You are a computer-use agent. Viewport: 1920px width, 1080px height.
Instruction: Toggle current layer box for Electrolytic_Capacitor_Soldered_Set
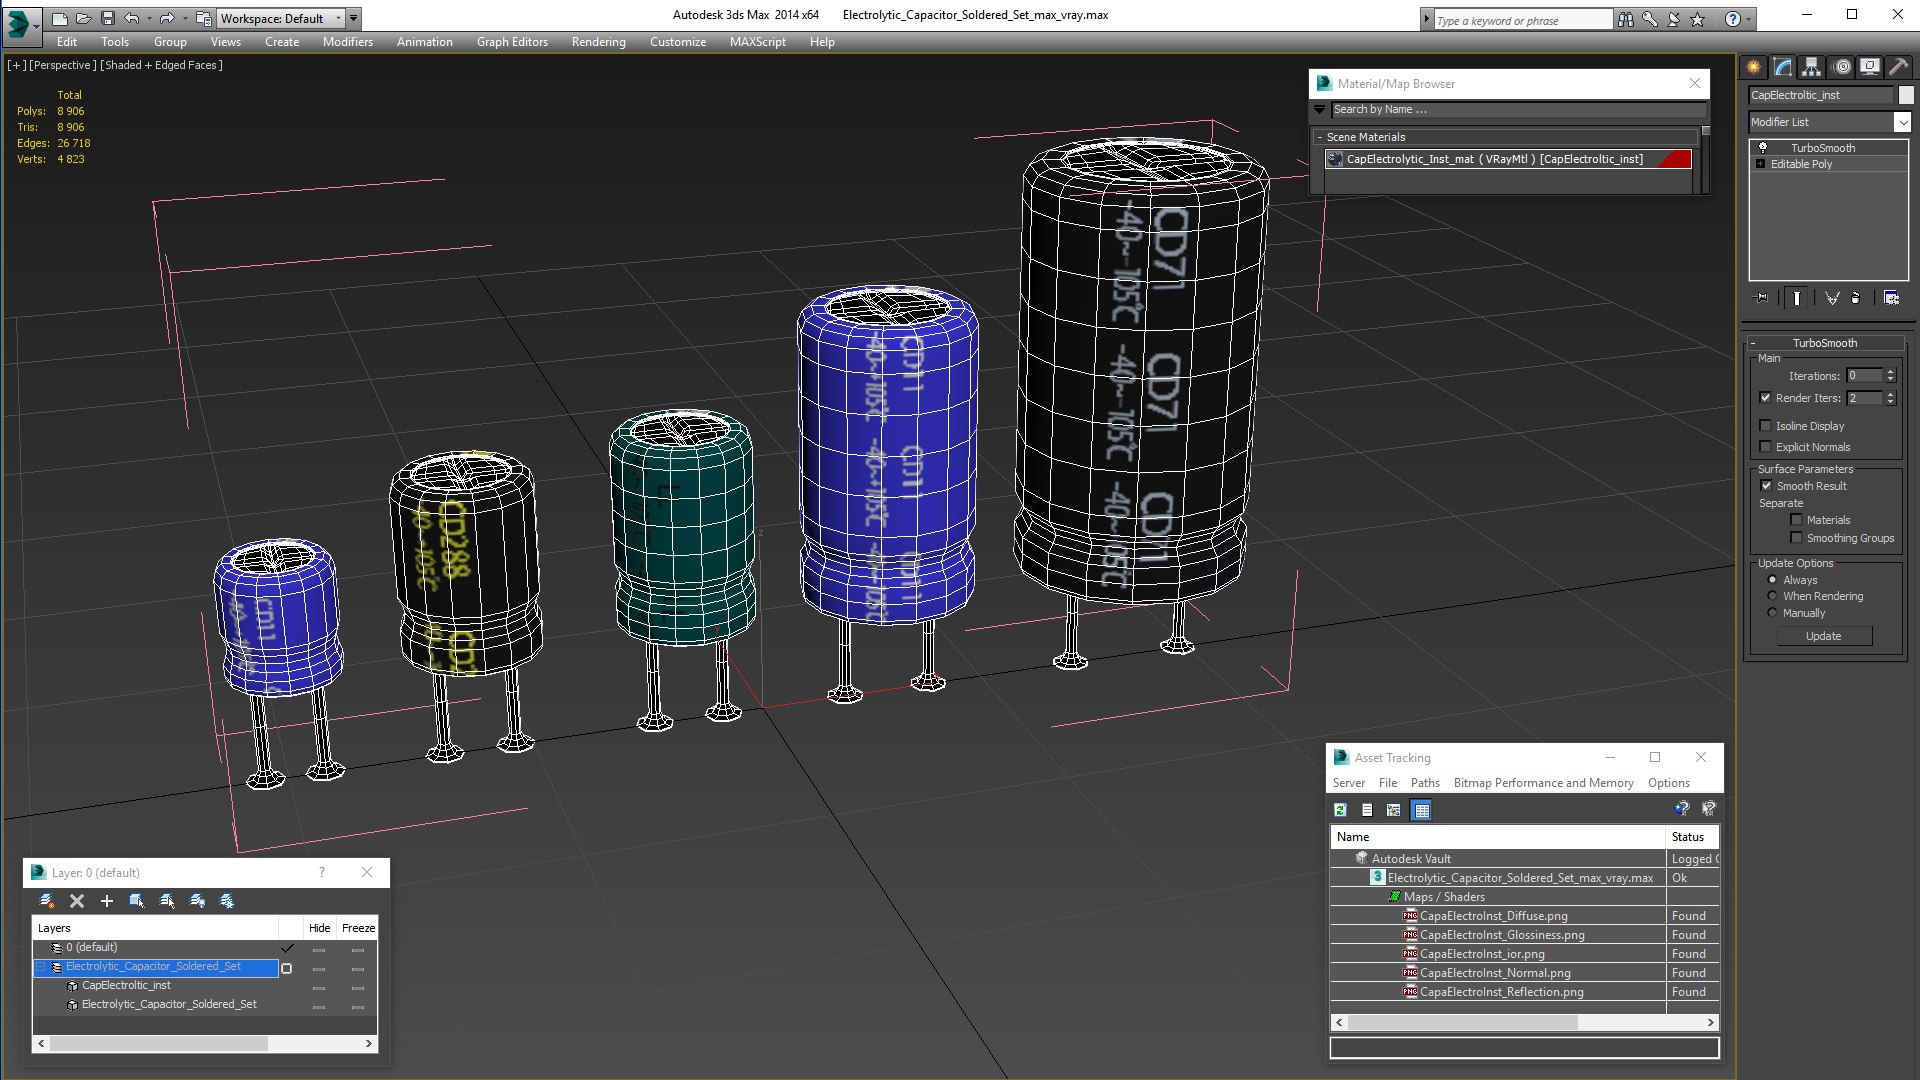pos(287,968)
